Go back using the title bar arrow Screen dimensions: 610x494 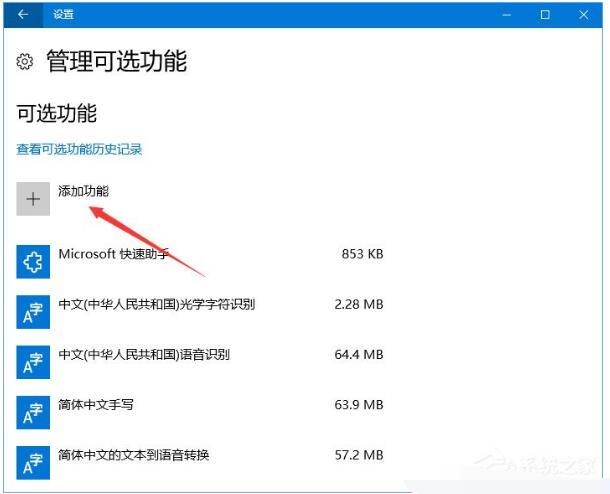(x=23, y=15)
